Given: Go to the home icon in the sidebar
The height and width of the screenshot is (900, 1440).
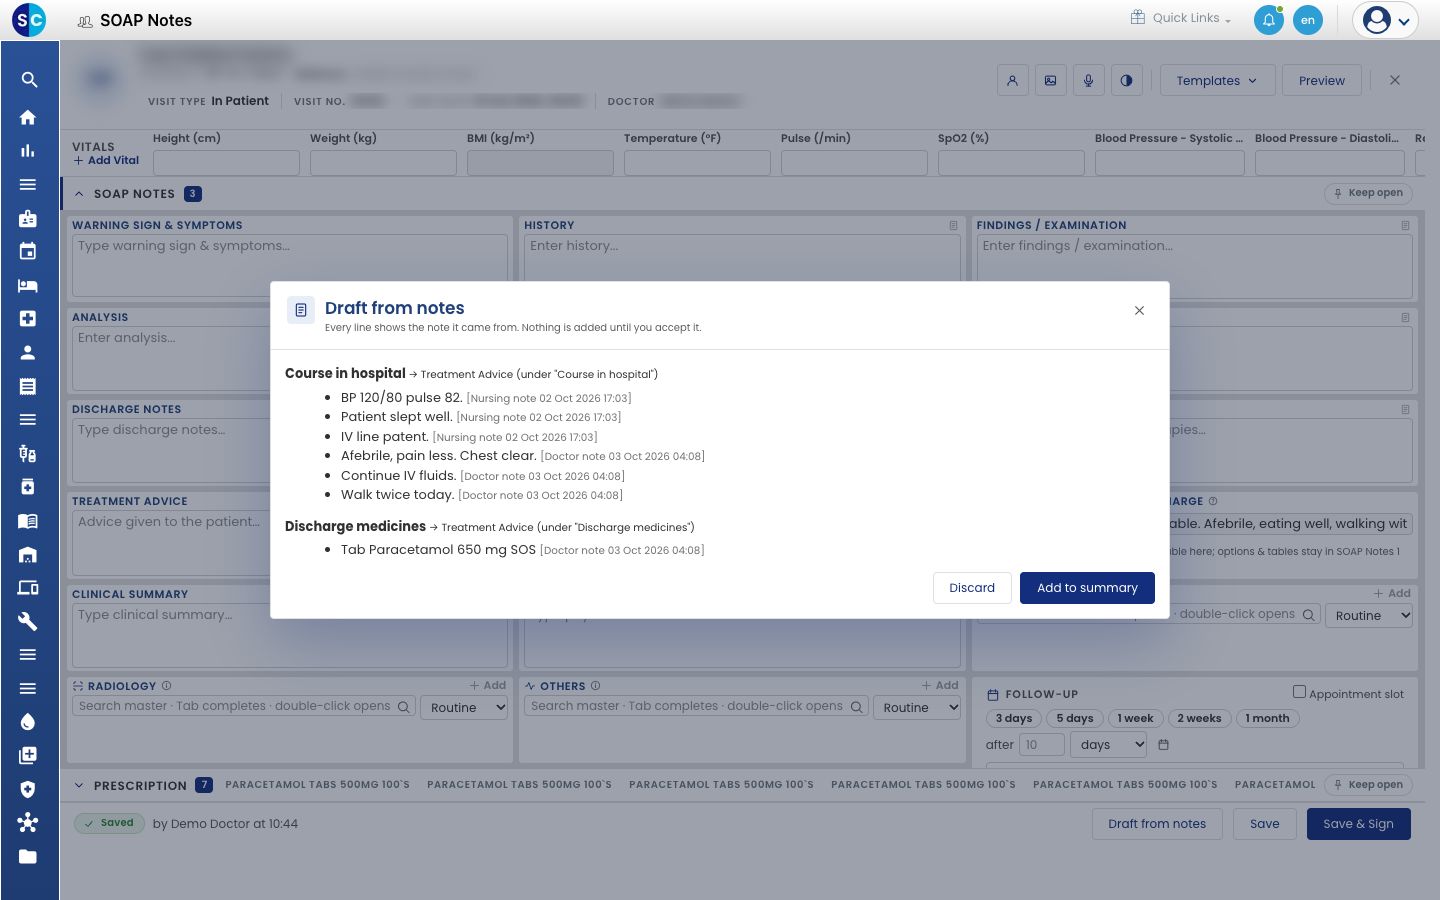Looking at the screenshot, I should point(28,117).
